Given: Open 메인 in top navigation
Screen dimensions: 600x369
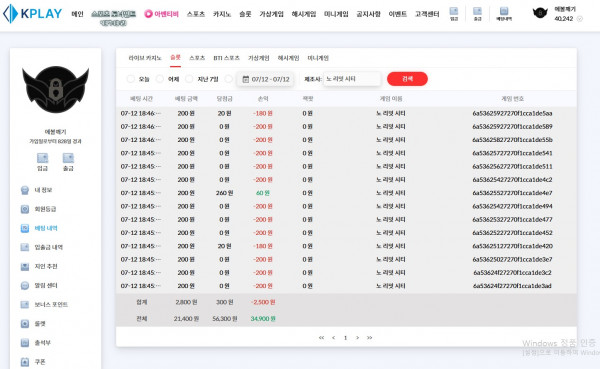Looking at the screenshot, I should coord(77,14).
